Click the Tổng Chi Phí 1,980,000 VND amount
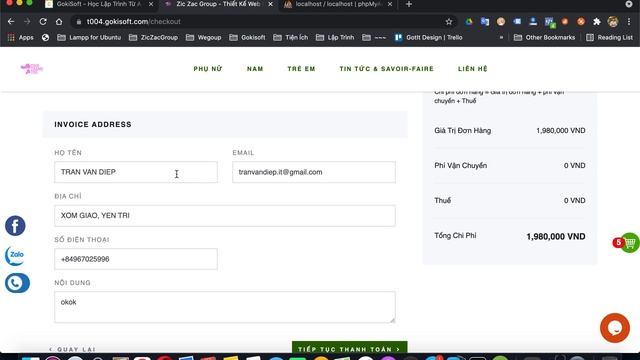The image size is (640, 360). pos(556,236)
